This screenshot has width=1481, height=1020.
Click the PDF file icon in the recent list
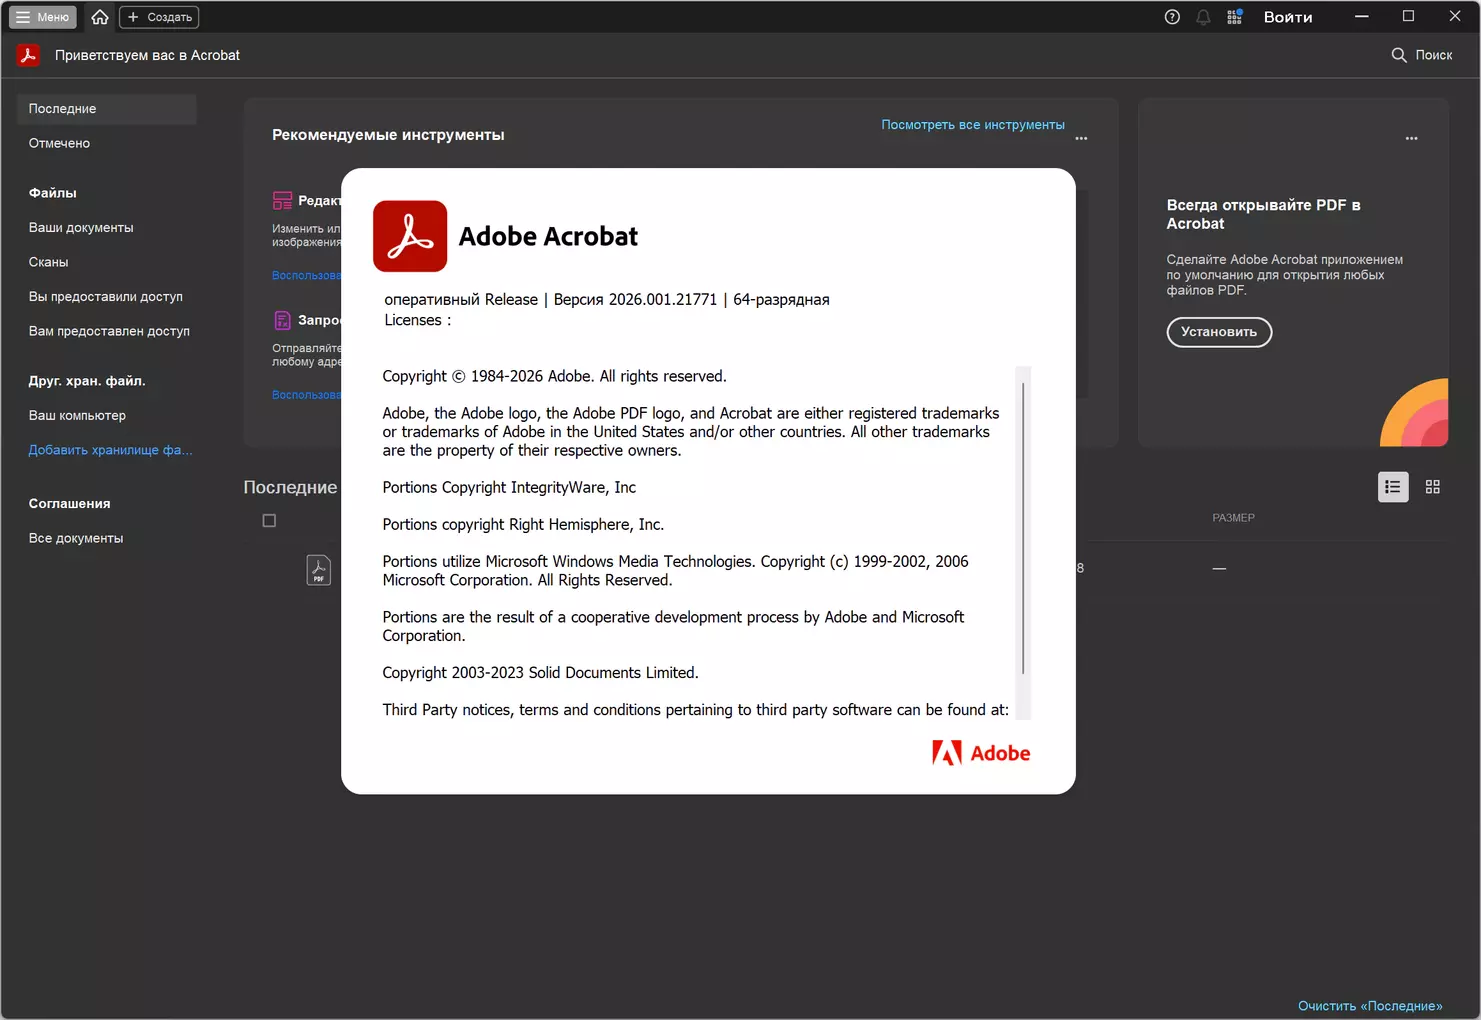(318, 570)
